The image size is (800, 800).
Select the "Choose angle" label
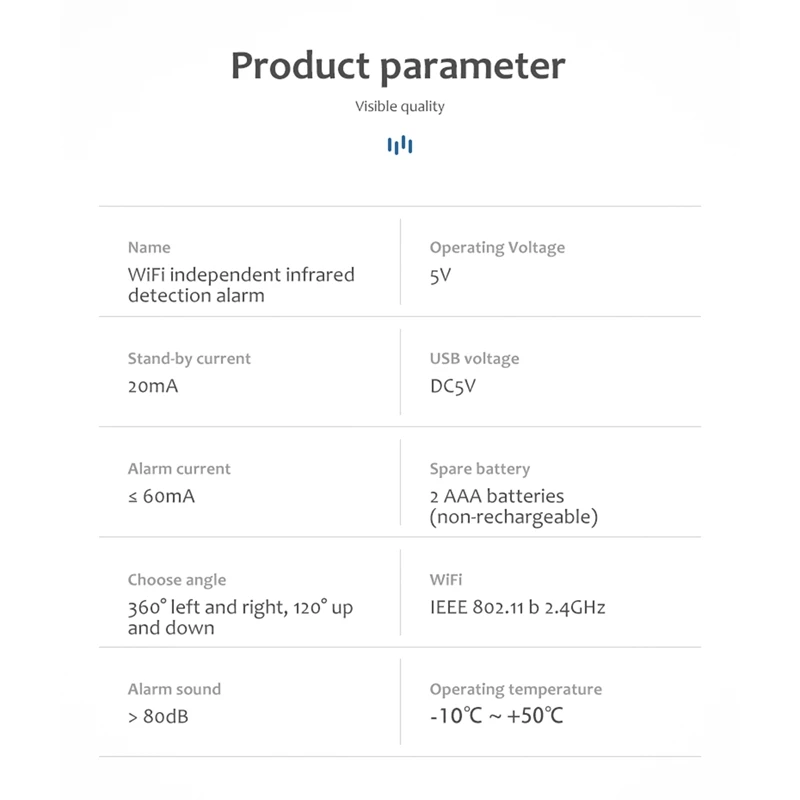pos(177,579)
